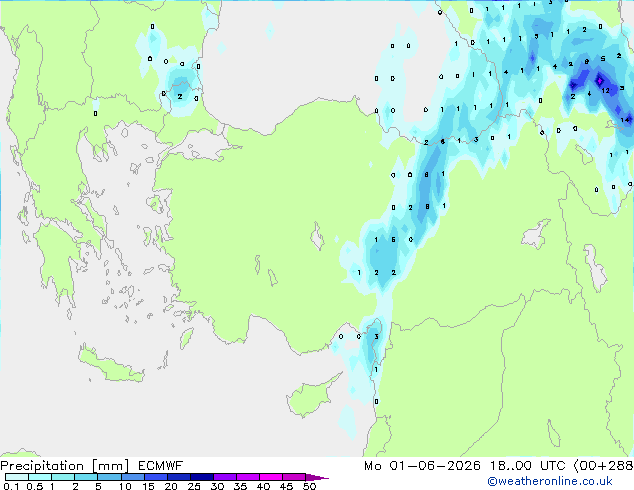This screenshot has height=490, width=634.
Task: Click the legend arrow tip beyond 50
Action: (317, 477)
